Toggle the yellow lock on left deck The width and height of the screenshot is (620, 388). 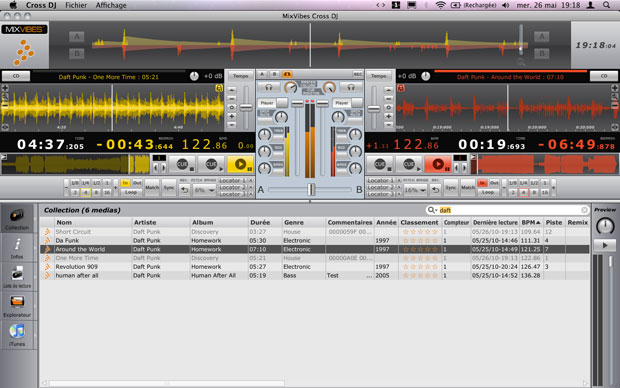(x=219, y=88)
